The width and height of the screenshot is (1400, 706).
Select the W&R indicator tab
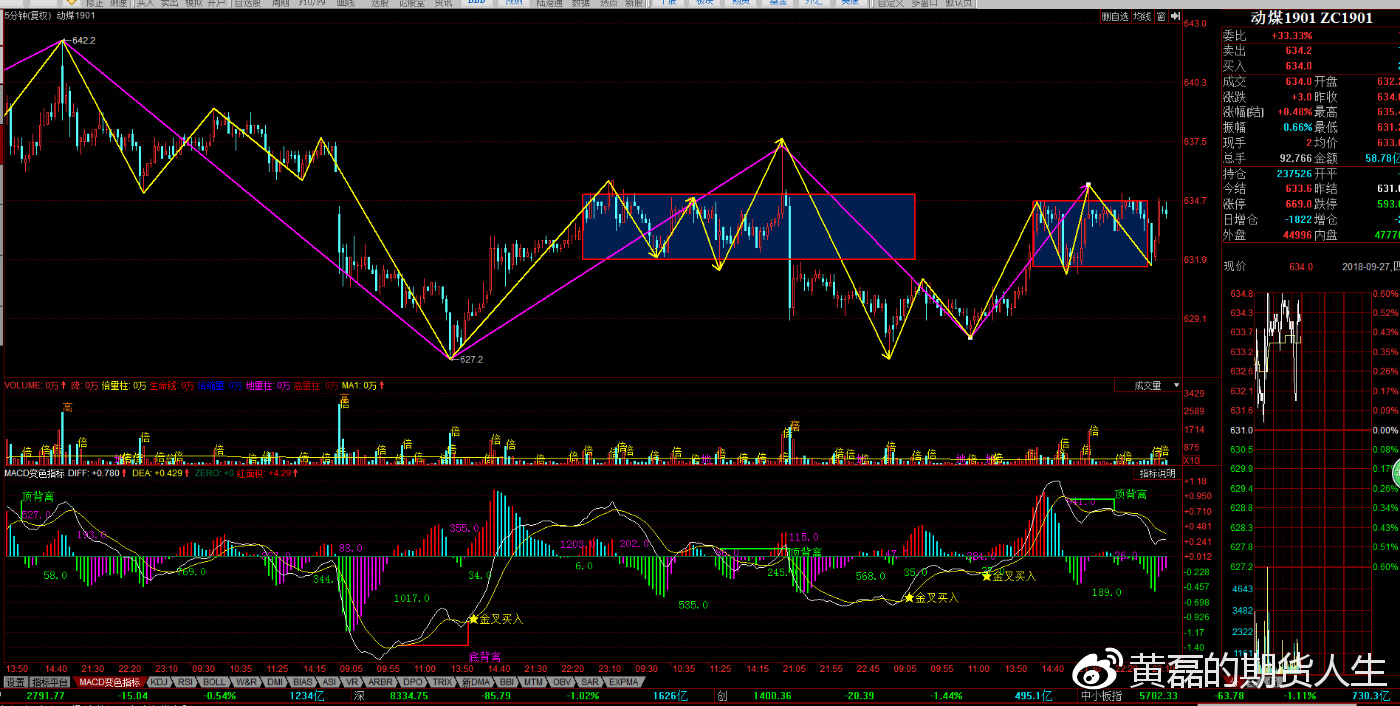pyautogui.click(x=247, y=682)
